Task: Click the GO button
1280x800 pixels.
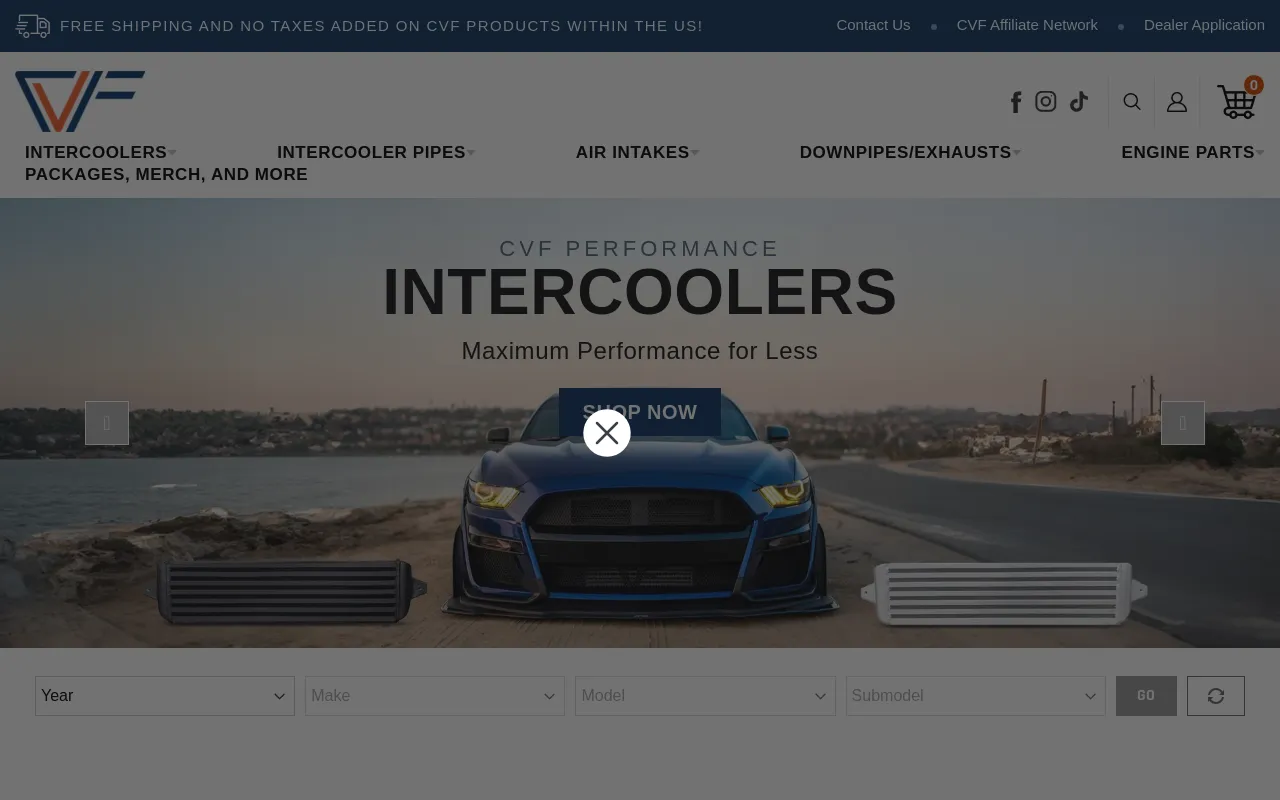Action: pos(1146,695)
